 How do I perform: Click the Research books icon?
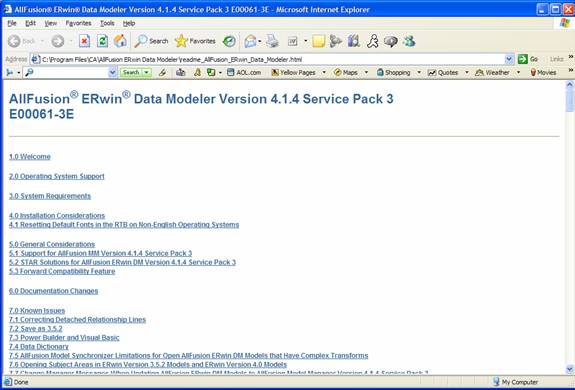click(354, 41)
